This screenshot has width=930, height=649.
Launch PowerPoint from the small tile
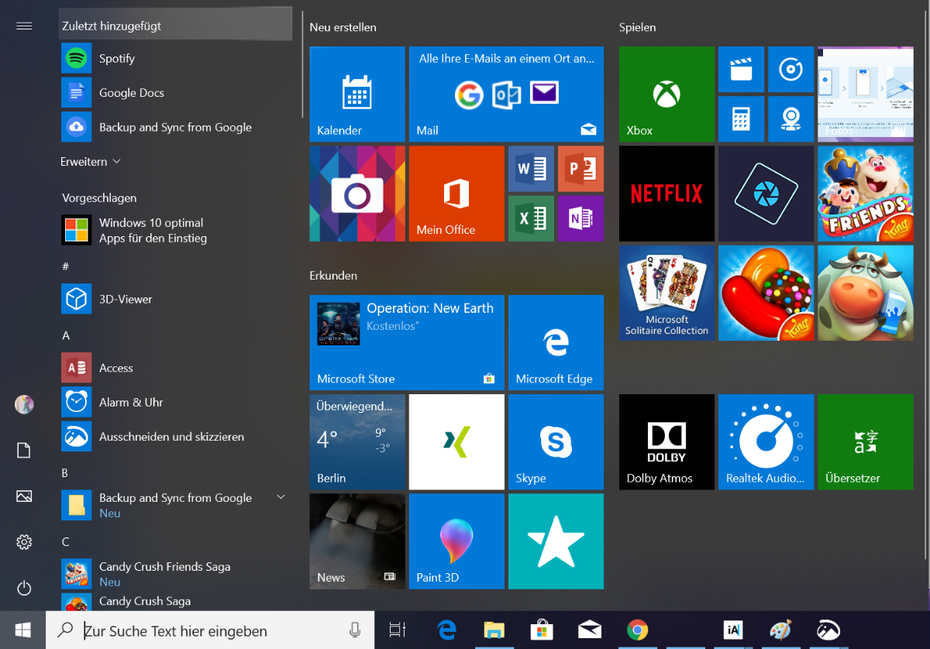point(581,168)
